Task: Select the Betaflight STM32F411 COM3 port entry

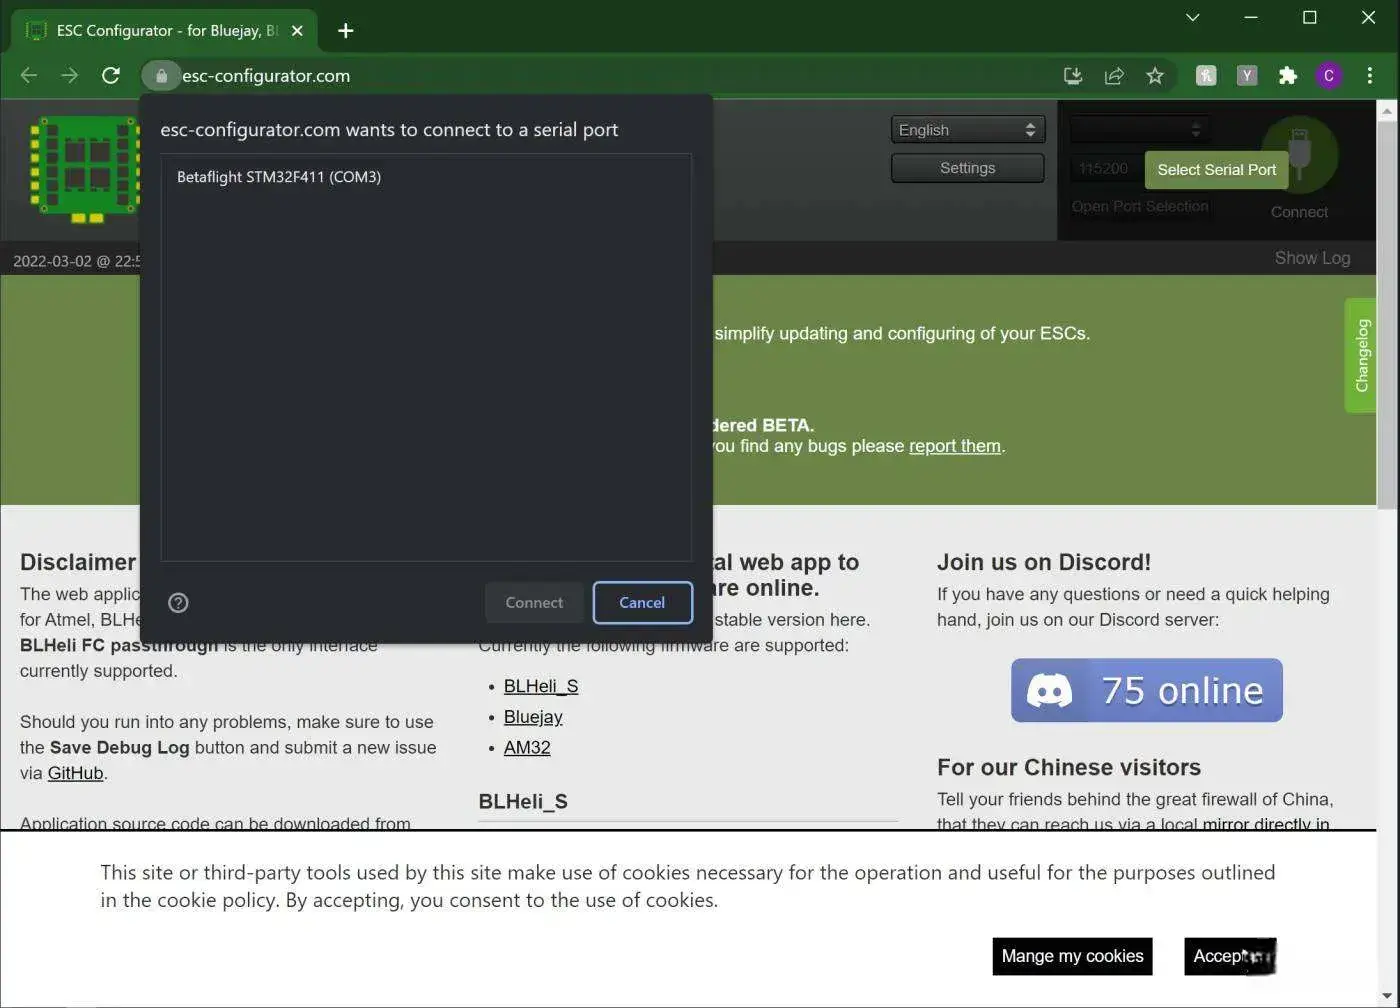Action: click(279, 177)
